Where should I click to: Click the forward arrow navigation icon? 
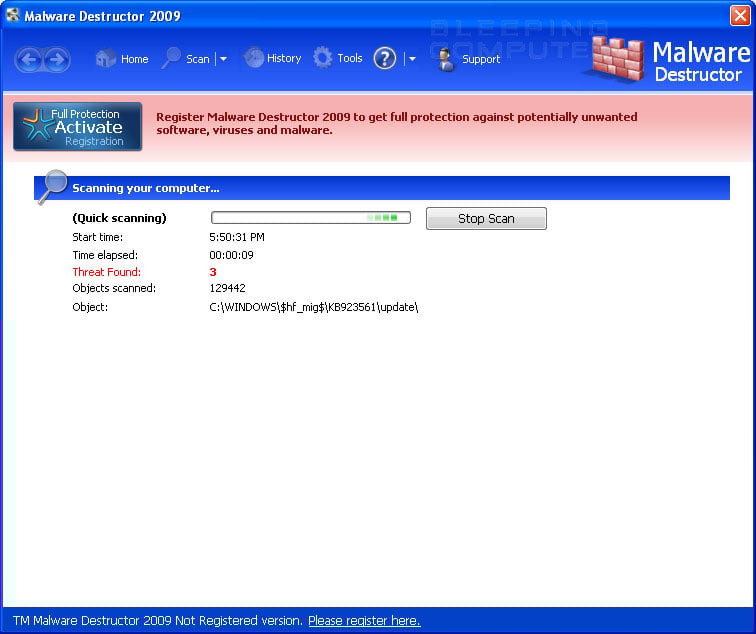tap(57, 60)
